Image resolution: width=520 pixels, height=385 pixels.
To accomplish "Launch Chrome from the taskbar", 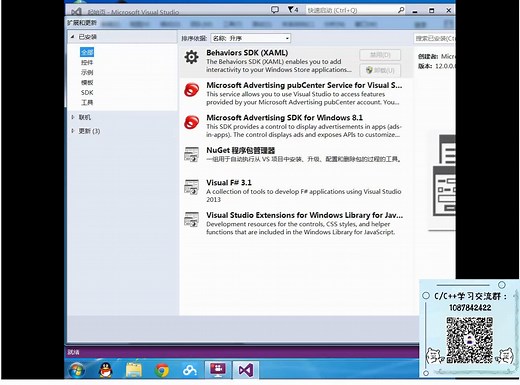I will (x=162, y=370).
